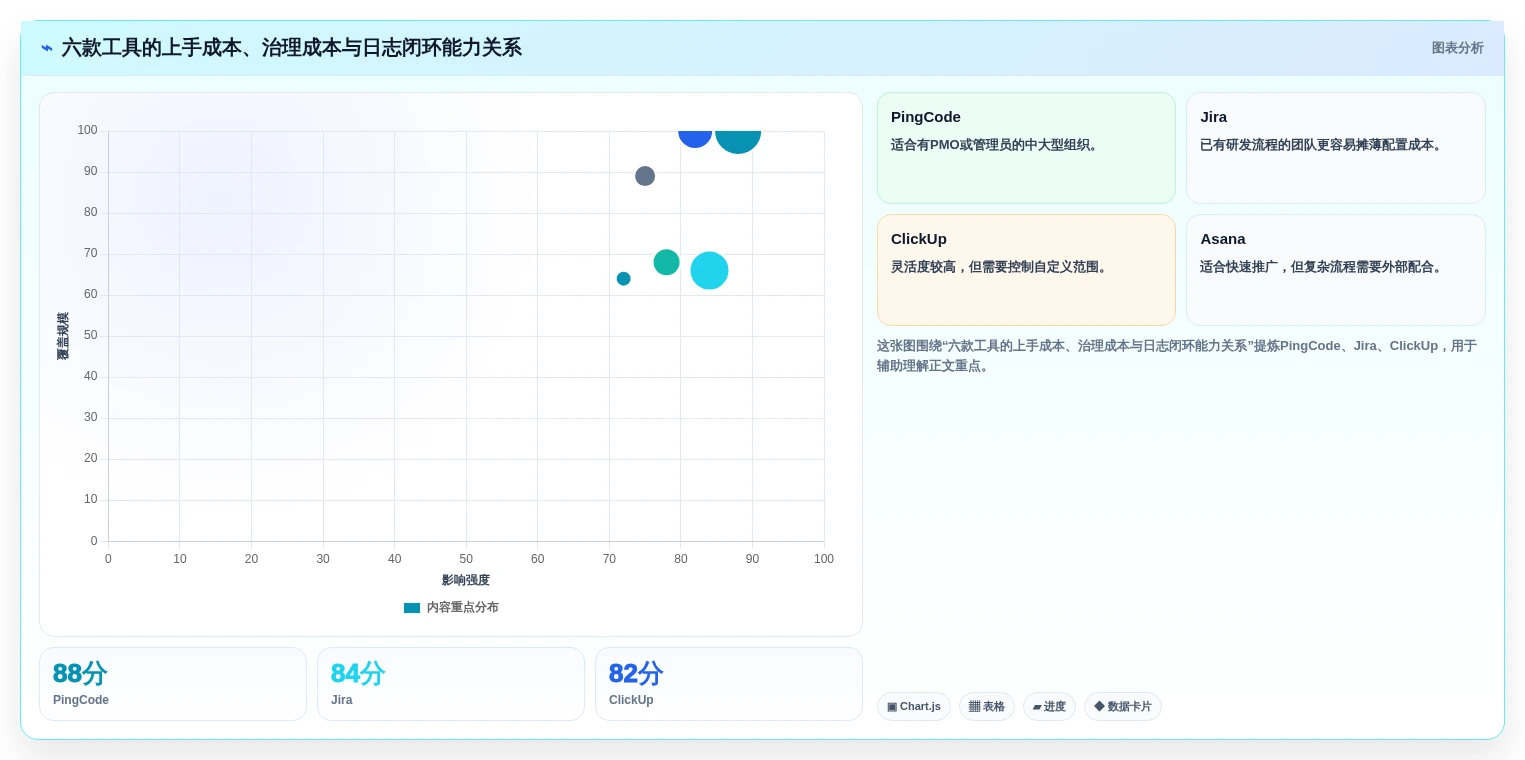Click the 图表分析 label in the header

coord(1457,48)
